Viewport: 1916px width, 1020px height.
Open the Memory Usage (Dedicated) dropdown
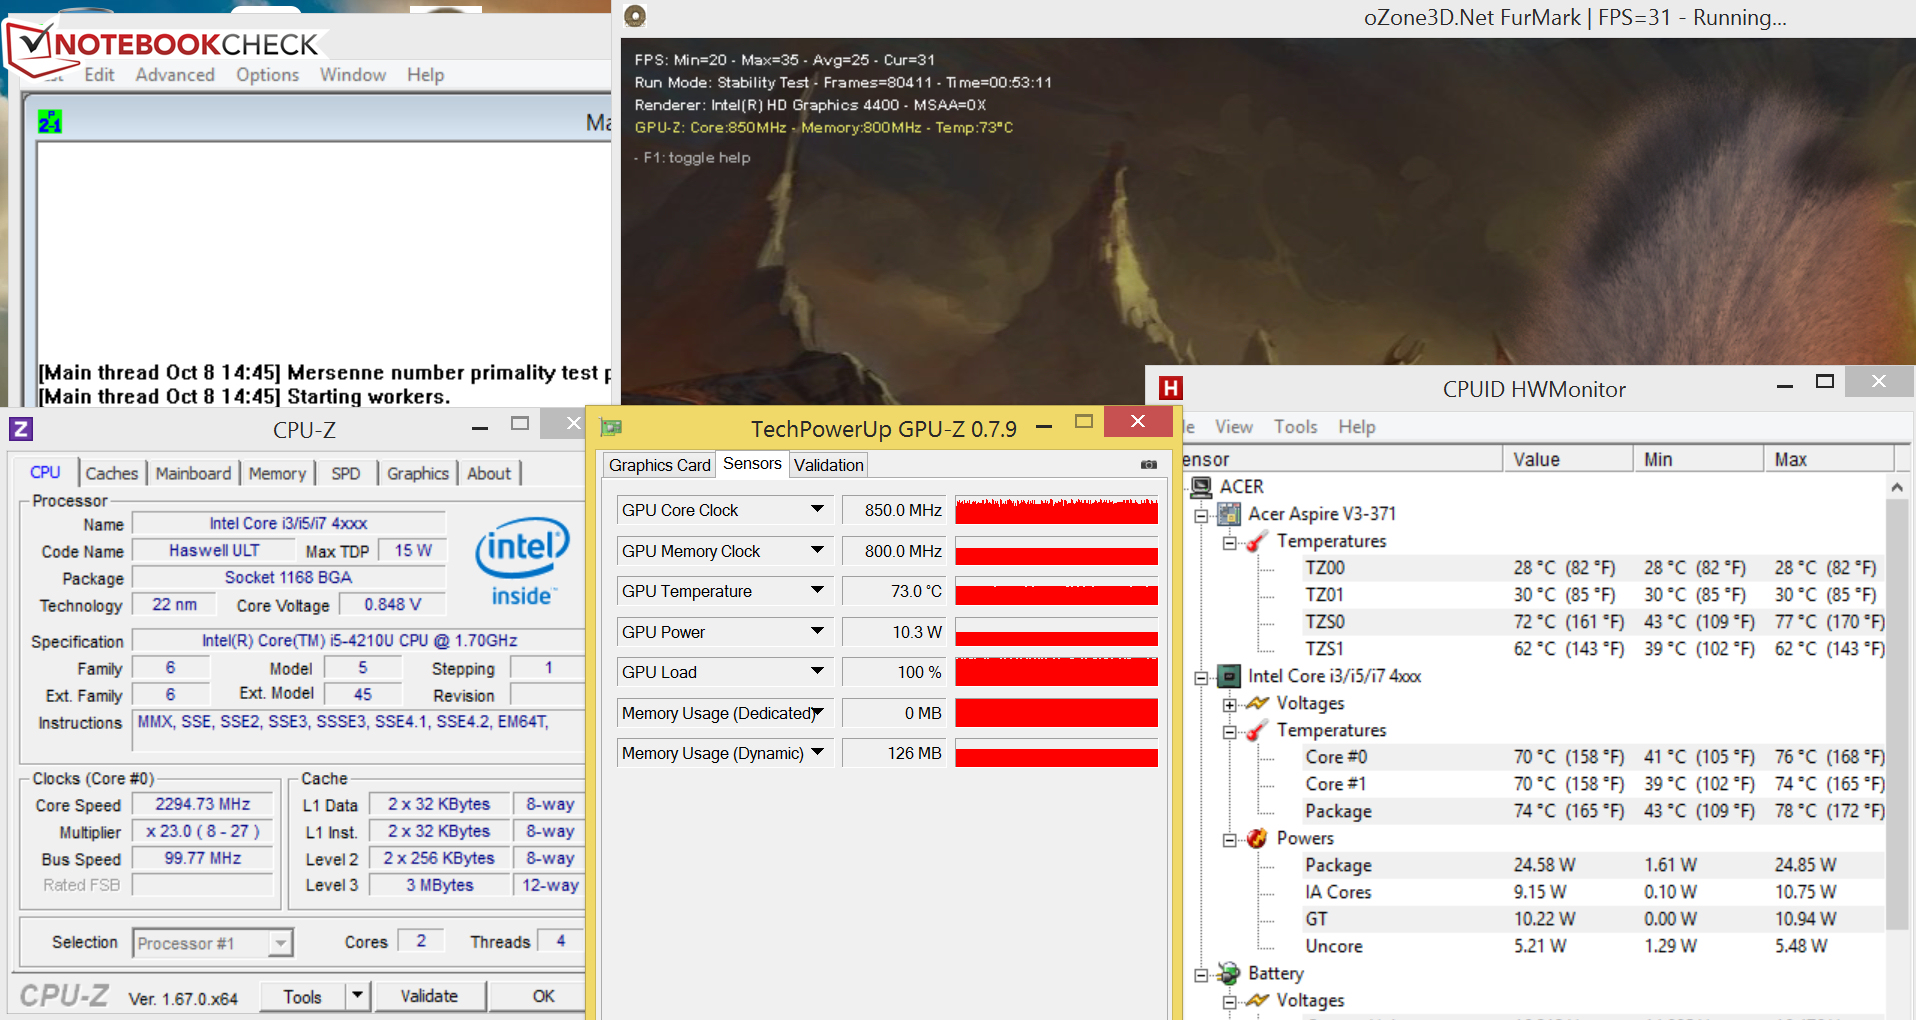817,712
